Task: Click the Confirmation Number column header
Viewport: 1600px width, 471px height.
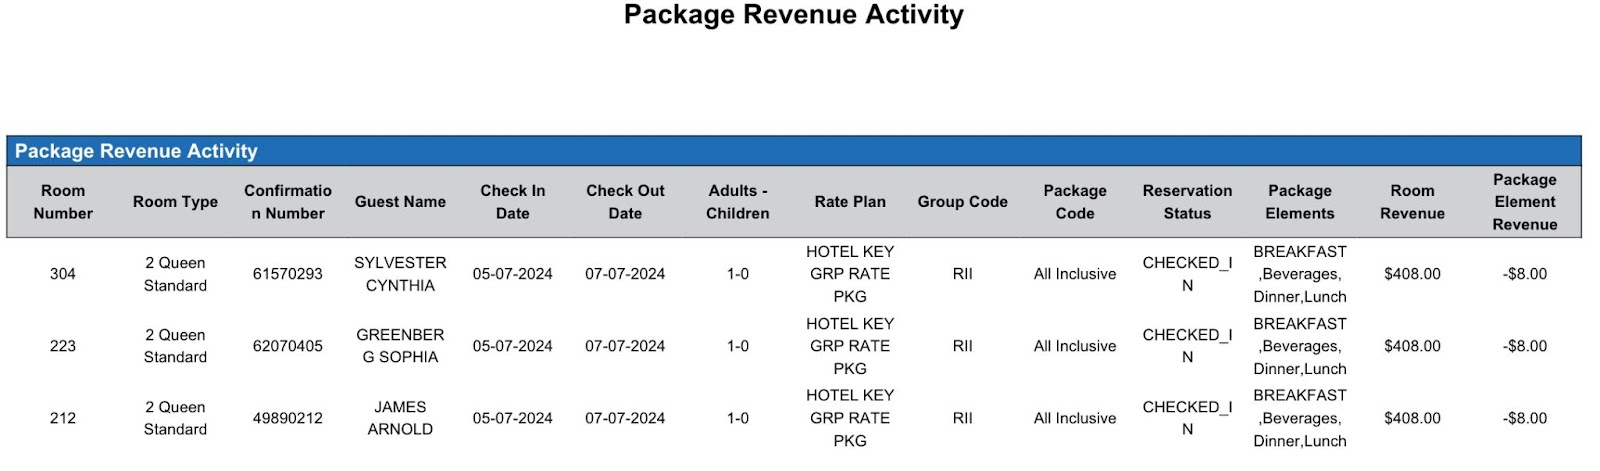Action: 288,202
